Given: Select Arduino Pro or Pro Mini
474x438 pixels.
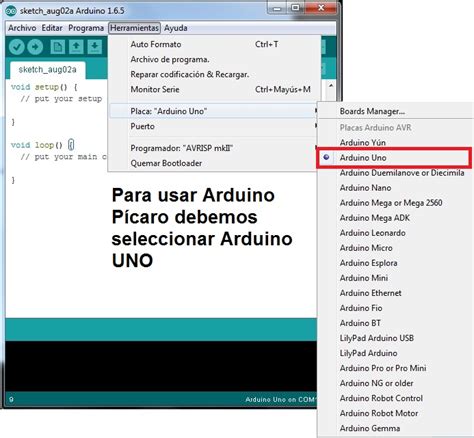Looking at the screenshot, I should [x=395, y=368].
